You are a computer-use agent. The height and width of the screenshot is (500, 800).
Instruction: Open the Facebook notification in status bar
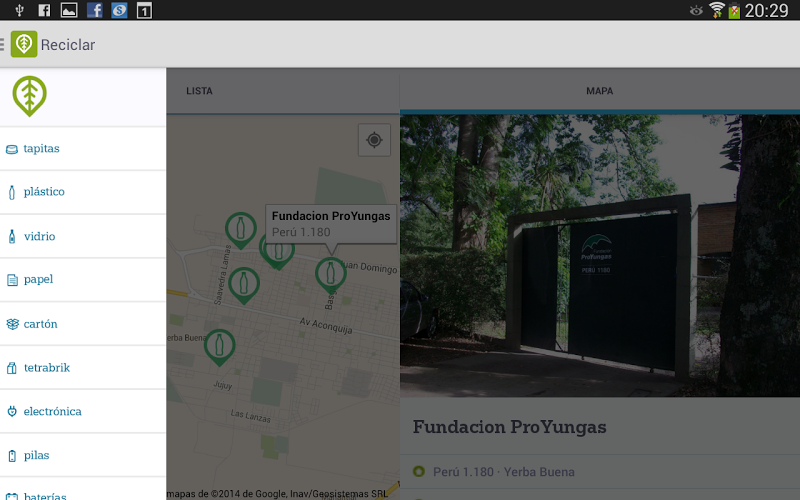coord(94,10)
